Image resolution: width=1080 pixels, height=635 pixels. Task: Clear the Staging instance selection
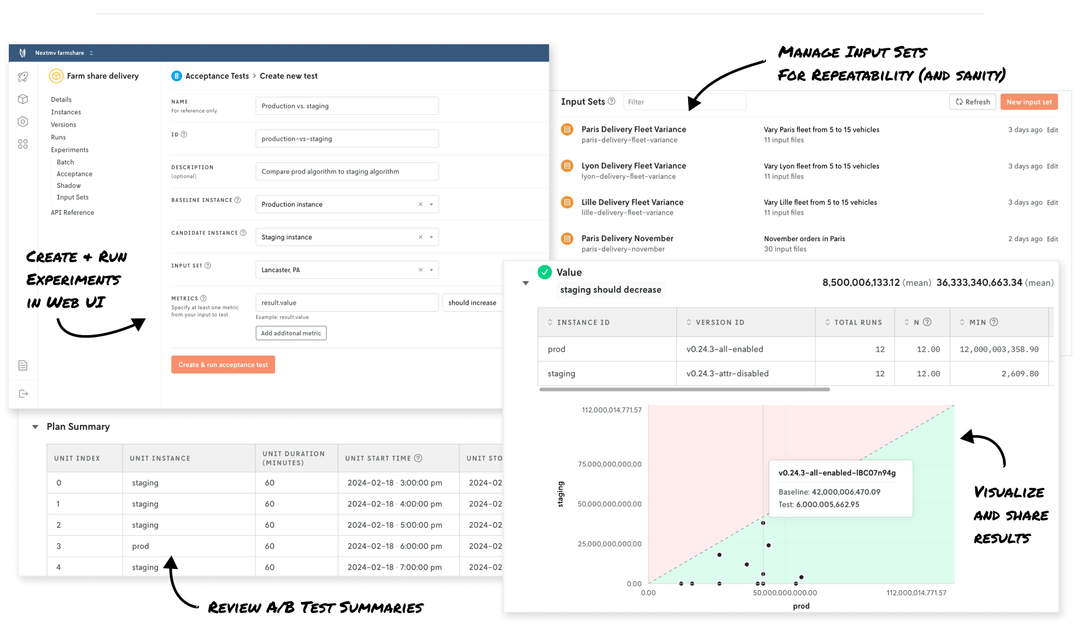click(x=420, y=237)
